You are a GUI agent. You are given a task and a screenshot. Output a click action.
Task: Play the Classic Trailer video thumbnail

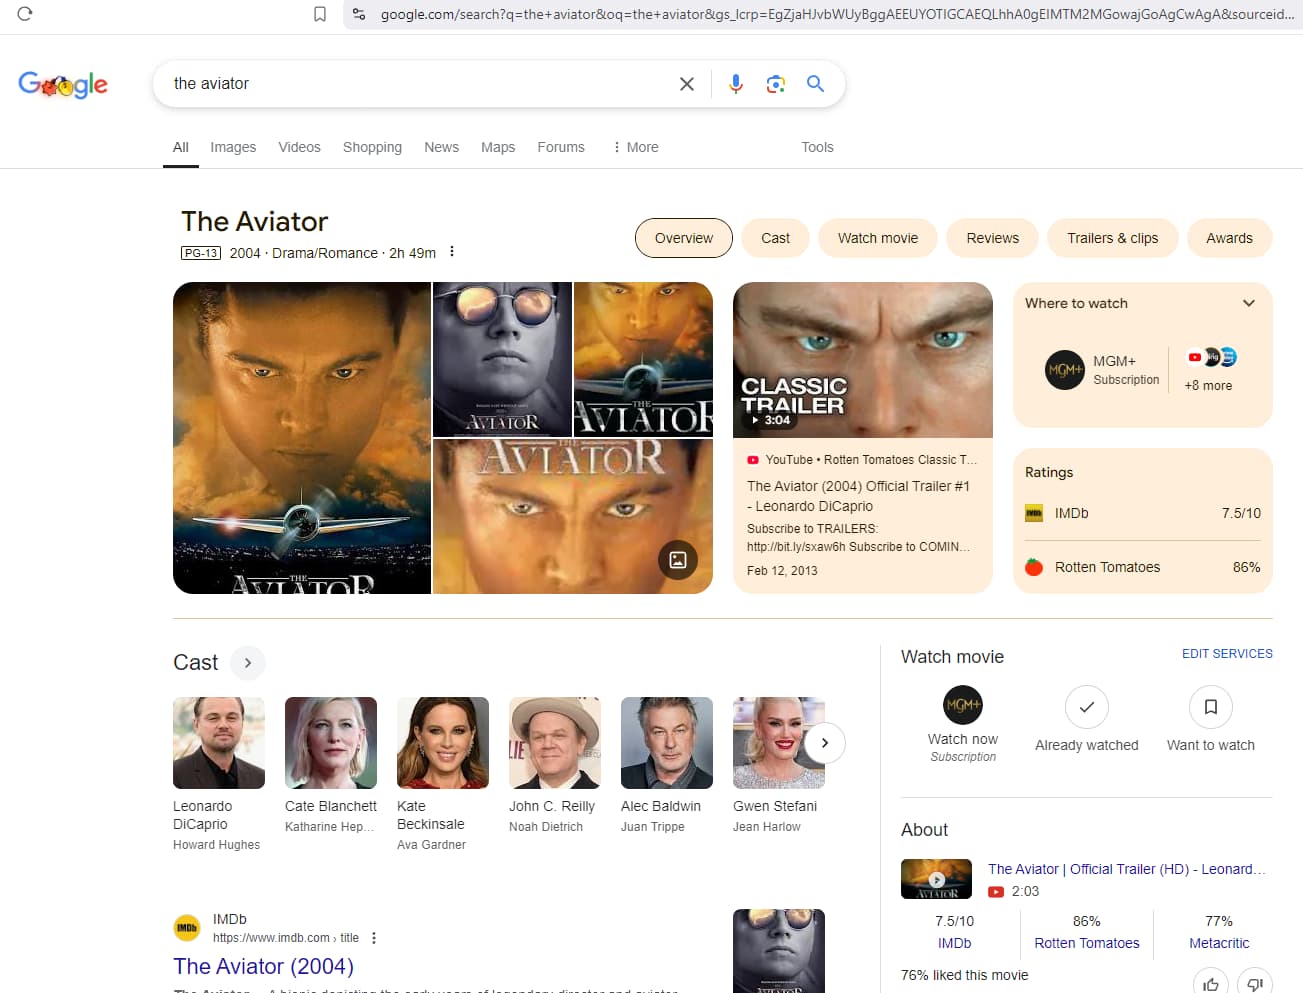coord(863,360)
